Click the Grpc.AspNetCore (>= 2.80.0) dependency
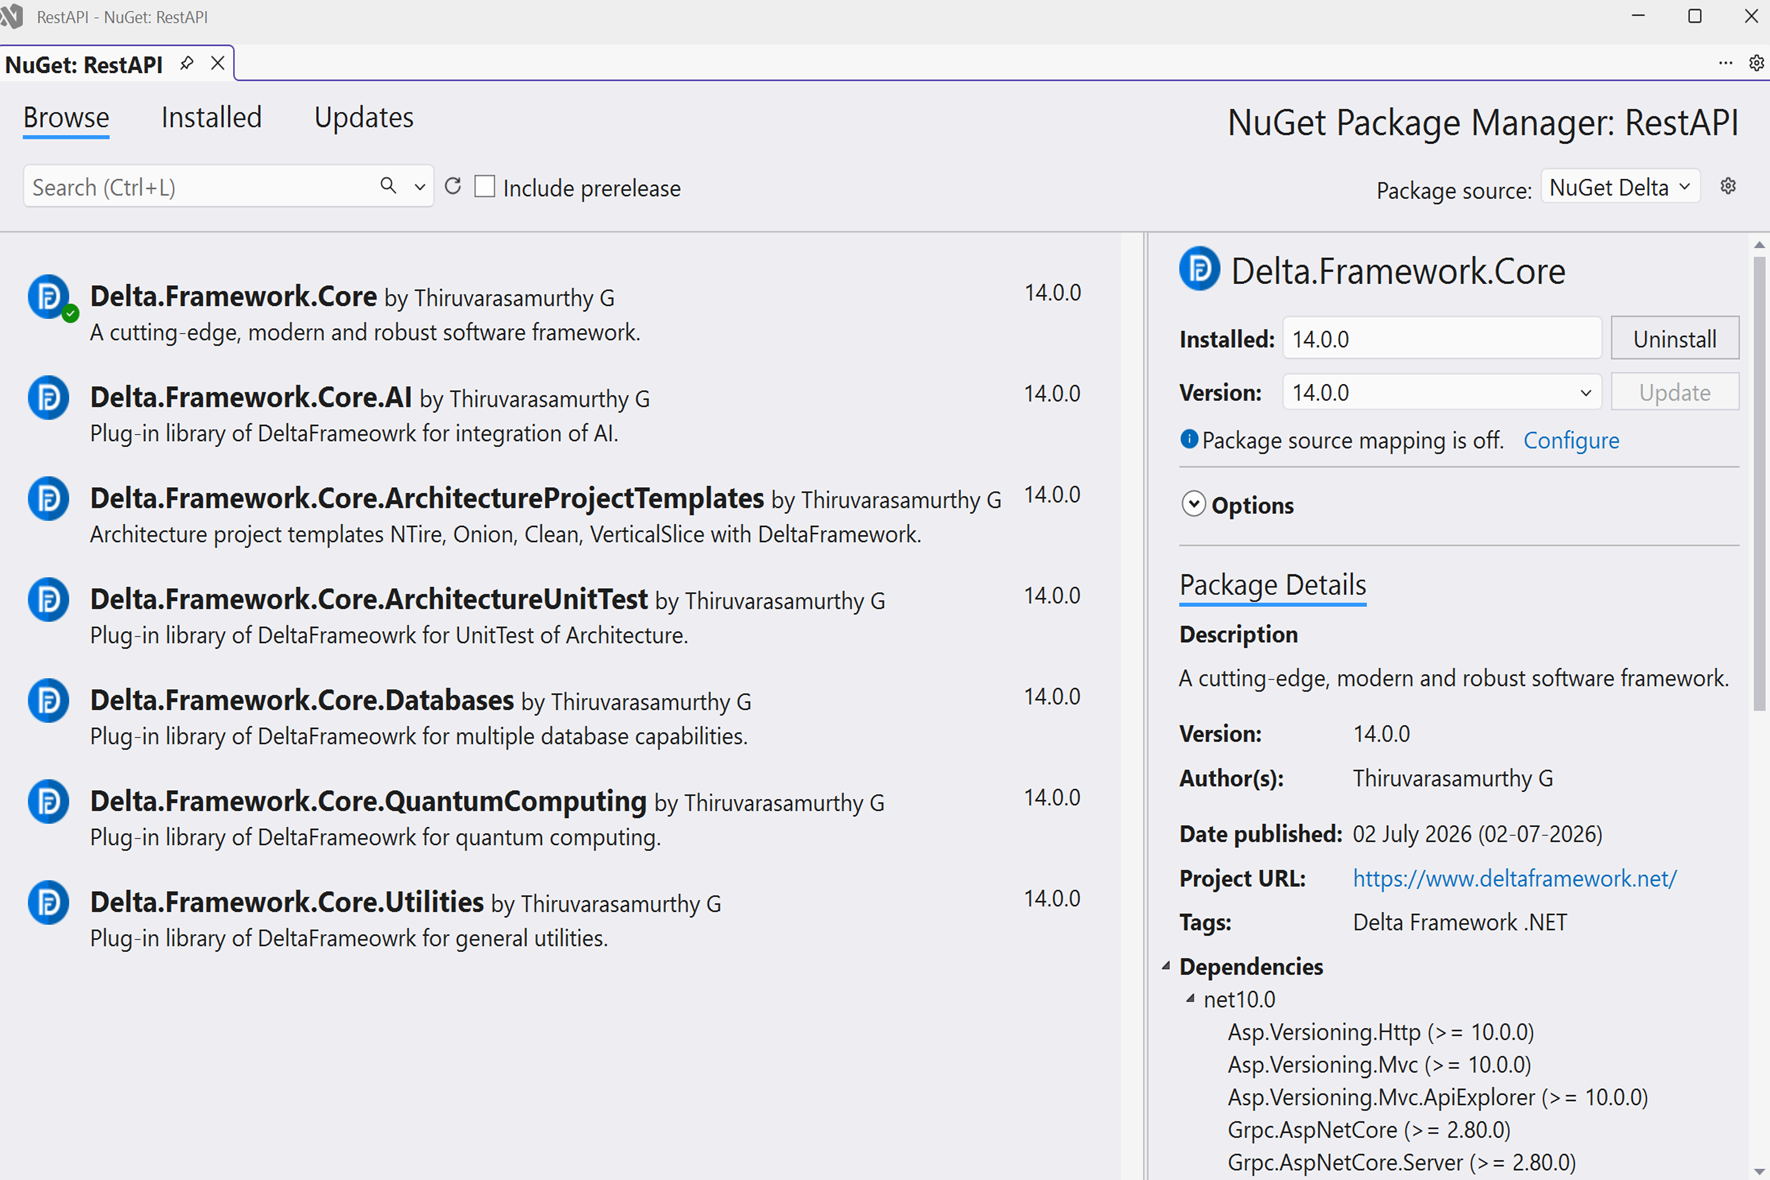 (x=1368, y=1129)
